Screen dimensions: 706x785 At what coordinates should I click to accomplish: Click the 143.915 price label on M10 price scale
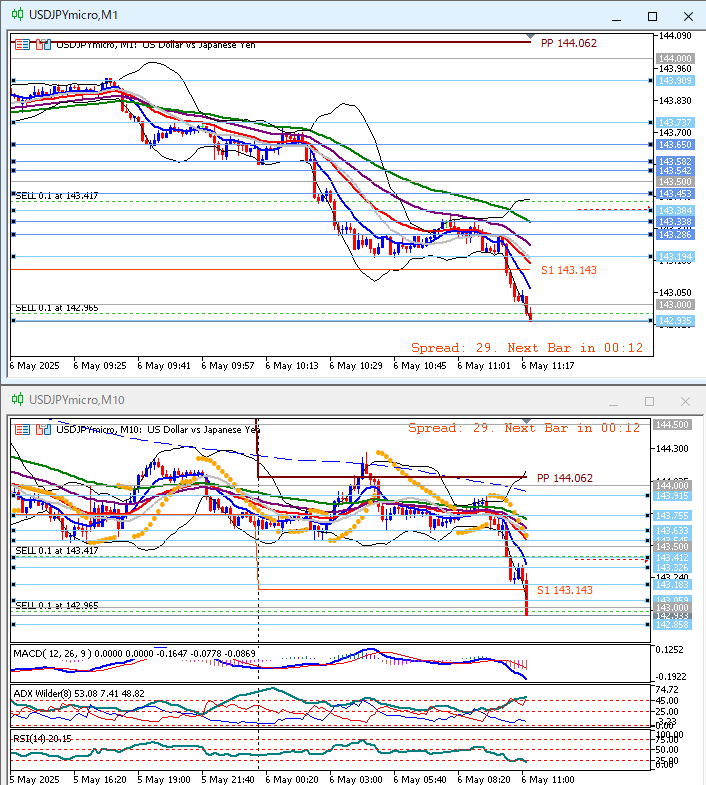672,496
